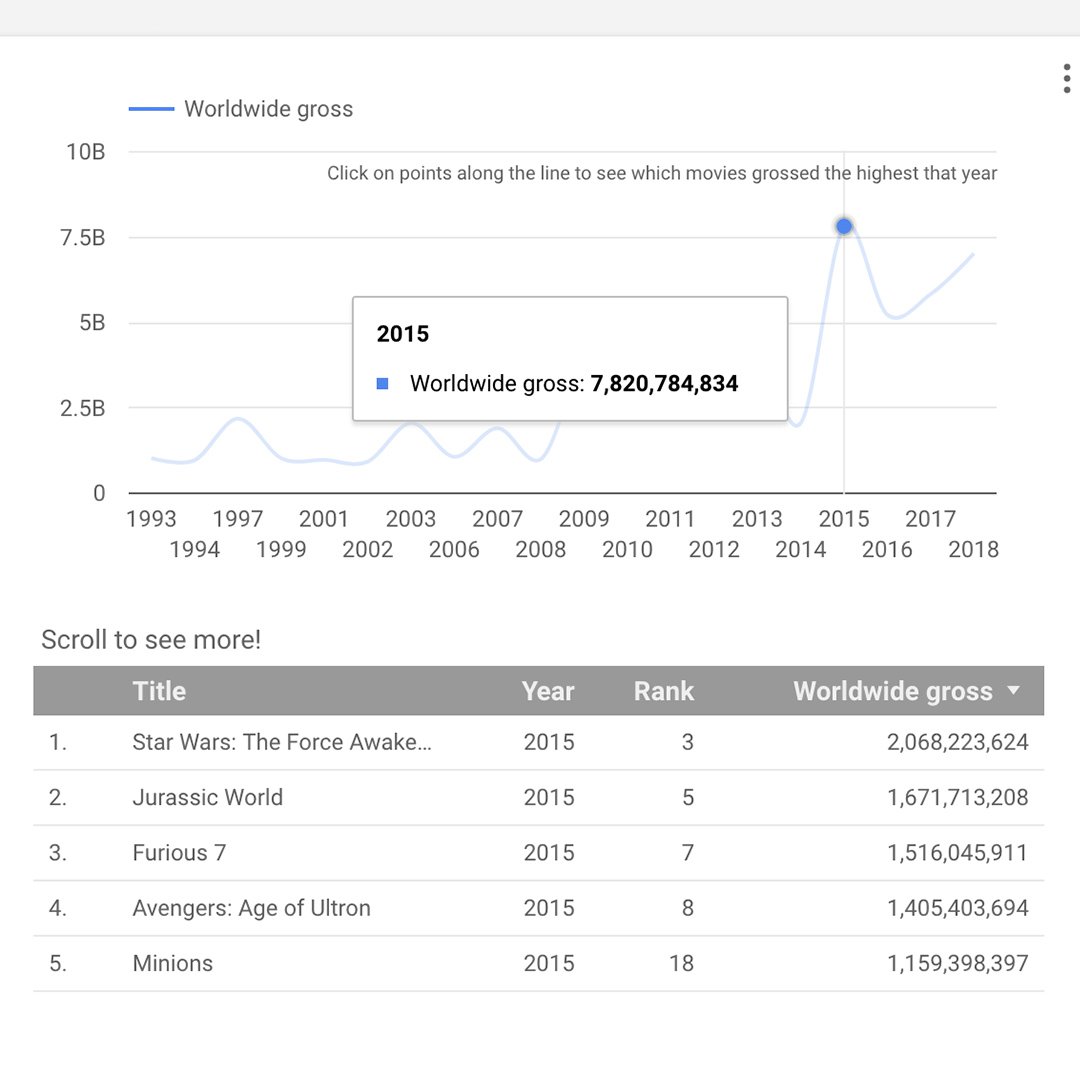Select the Furious 7 title
Viewport: 1080px width, 1080px height.
tap(179, 853)
